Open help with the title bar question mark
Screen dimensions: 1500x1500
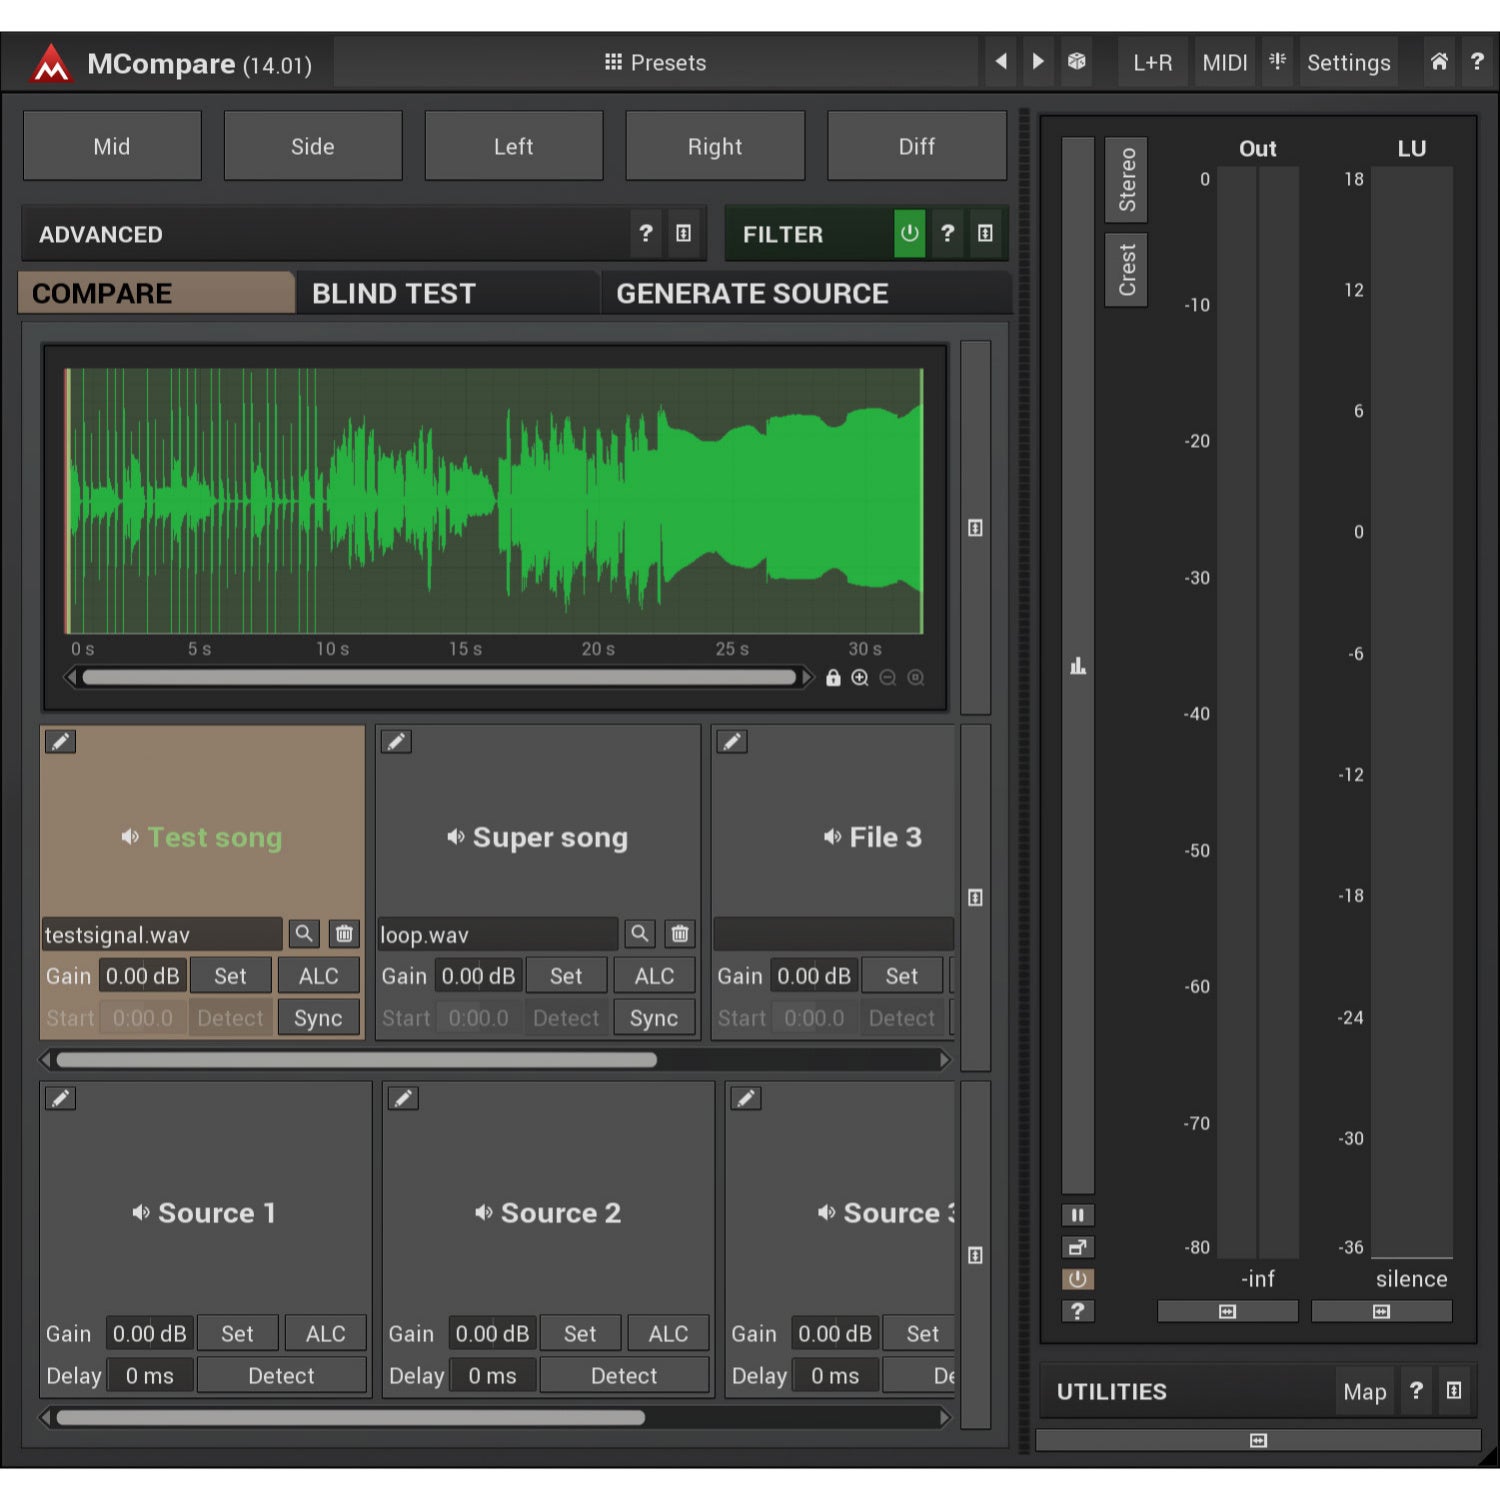(1477, 62)
